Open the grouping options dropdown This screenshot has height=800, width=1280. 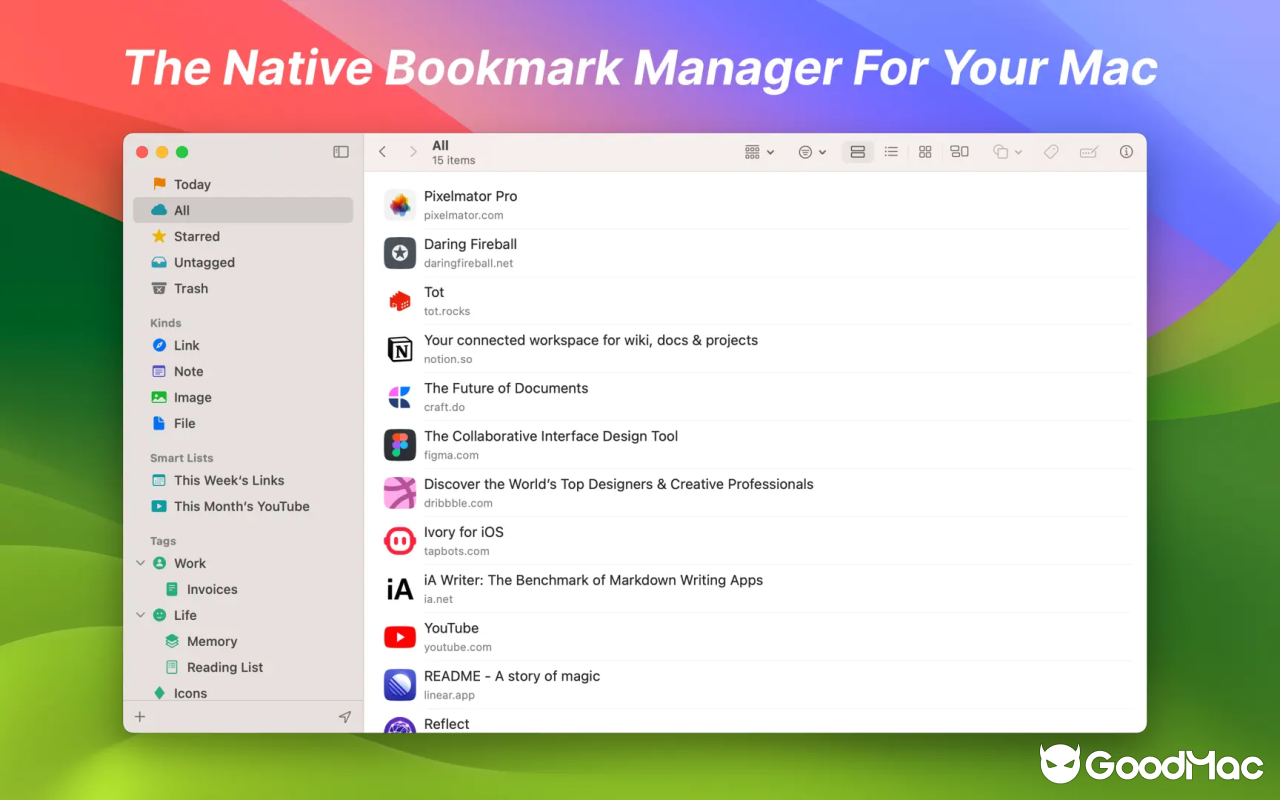coord(758,151)
